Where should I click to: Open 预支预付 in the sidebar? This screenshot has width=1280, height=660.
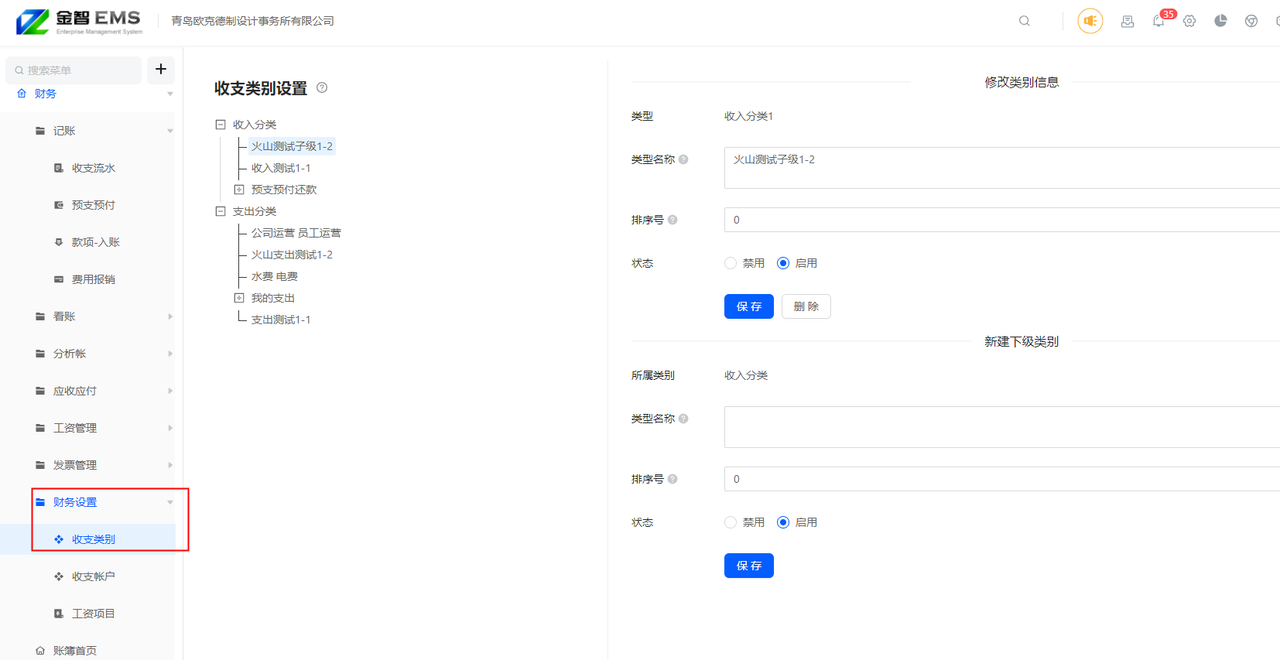92,205
